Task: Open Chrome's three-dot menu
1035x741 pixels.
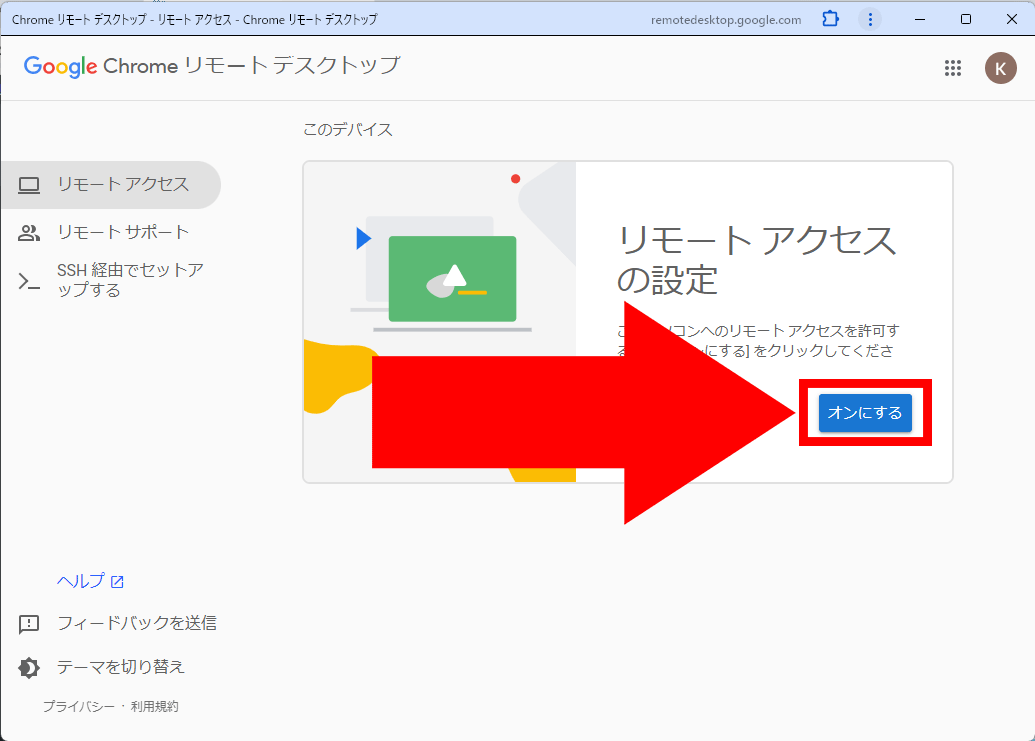Action: [x=869, y=18]
